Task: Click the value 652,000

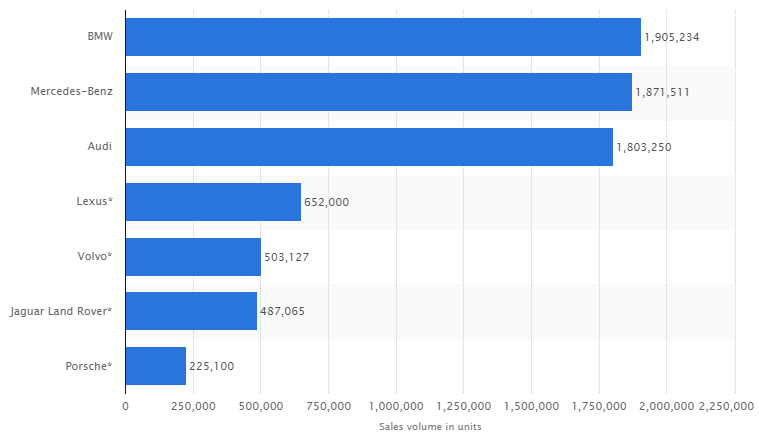Action: click(326, 202)
